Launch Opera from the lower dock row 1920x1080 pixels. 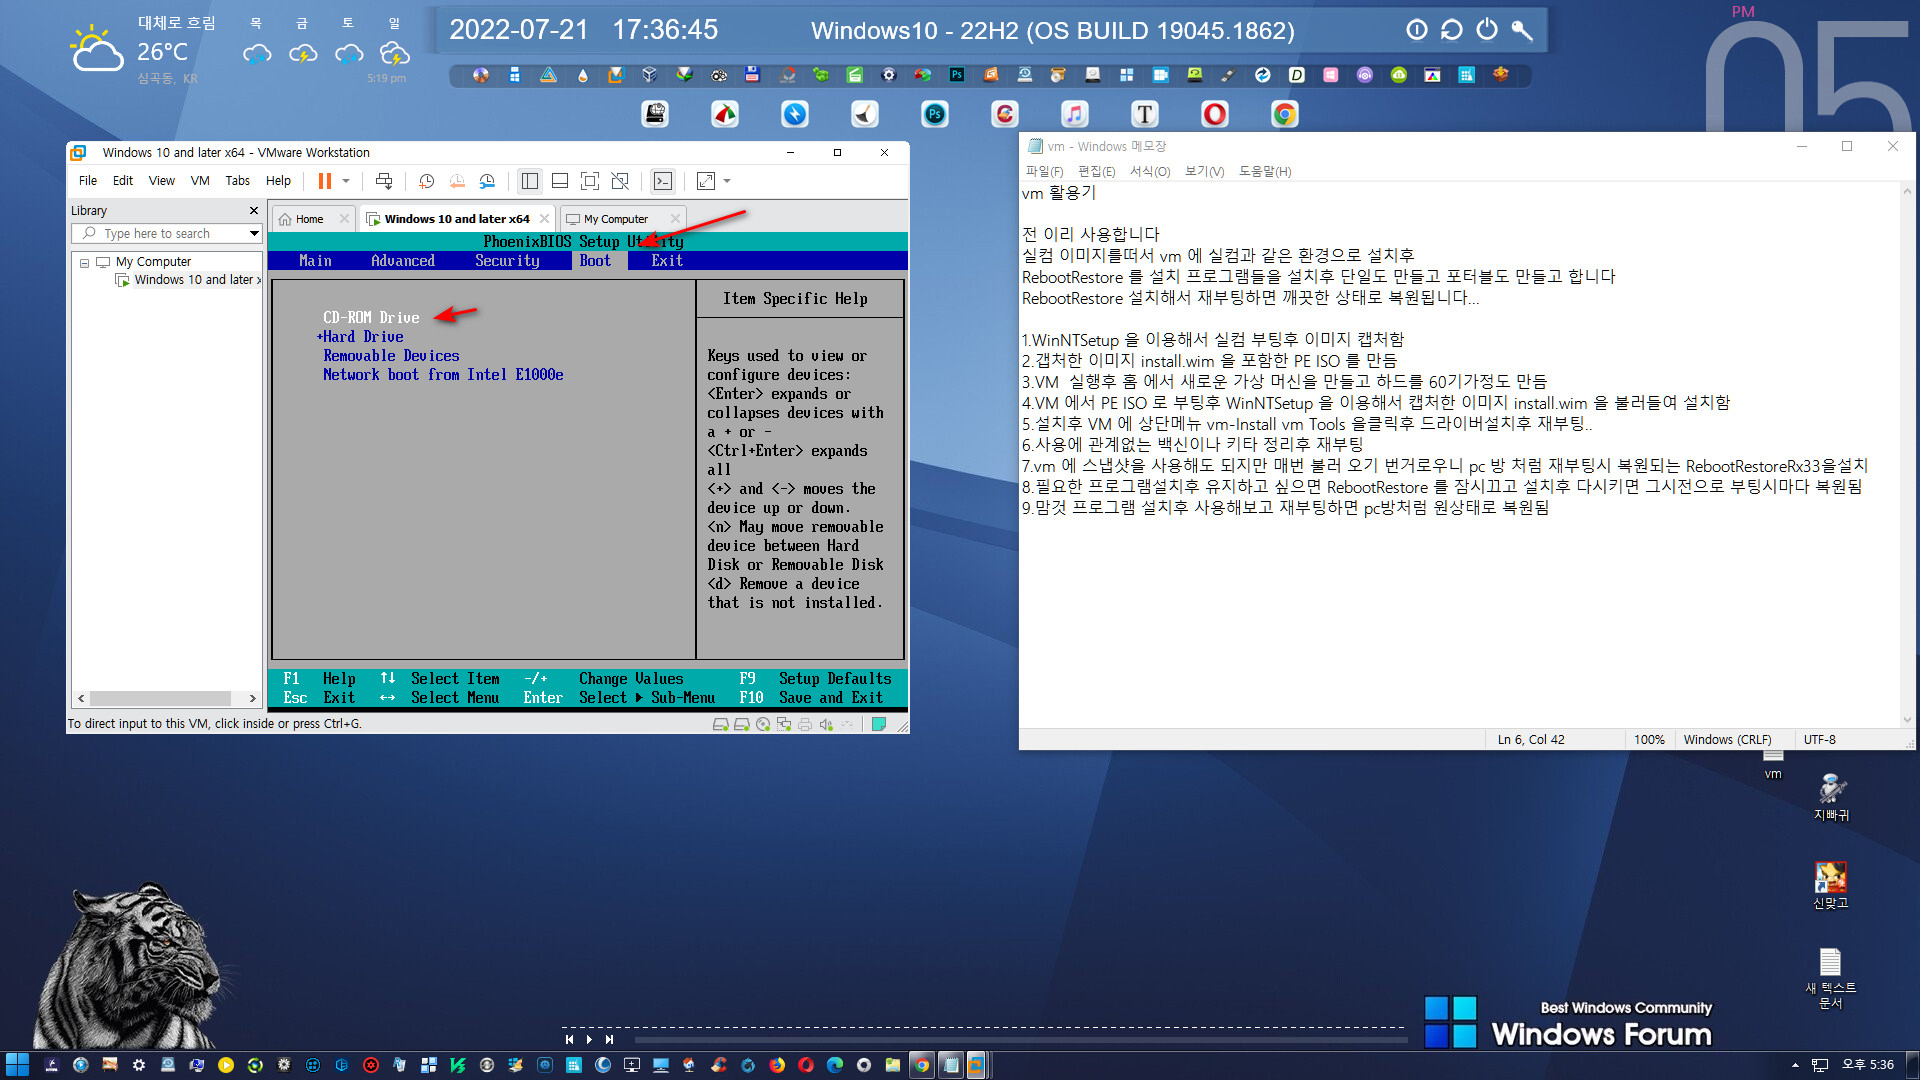tap(1215, 114)
